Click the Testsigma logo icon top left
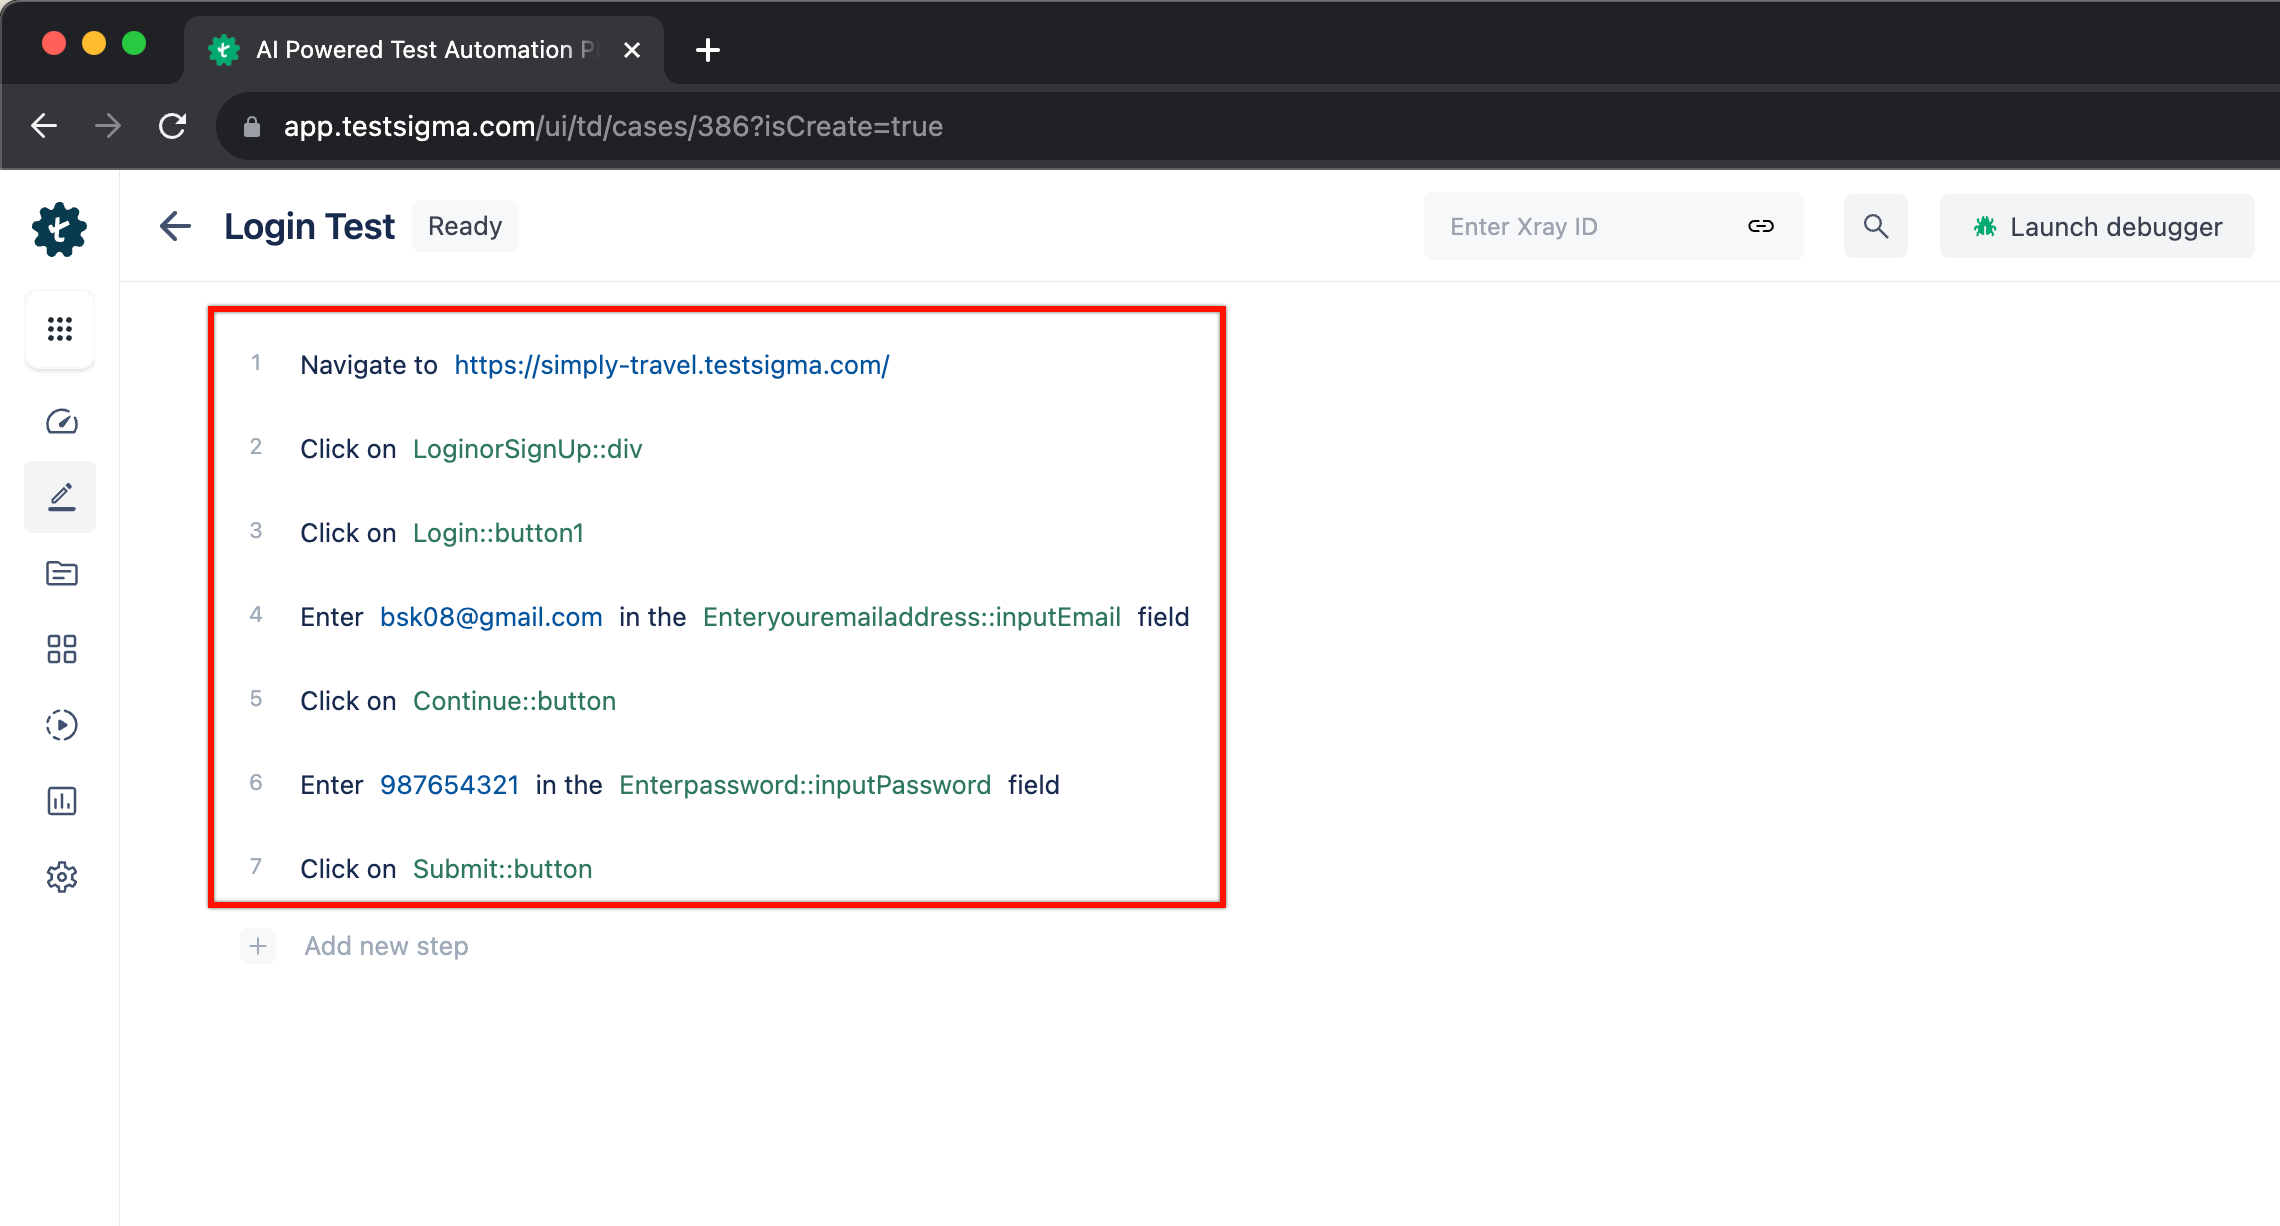Screen dimensions: 2280x1226 [60, 229]
